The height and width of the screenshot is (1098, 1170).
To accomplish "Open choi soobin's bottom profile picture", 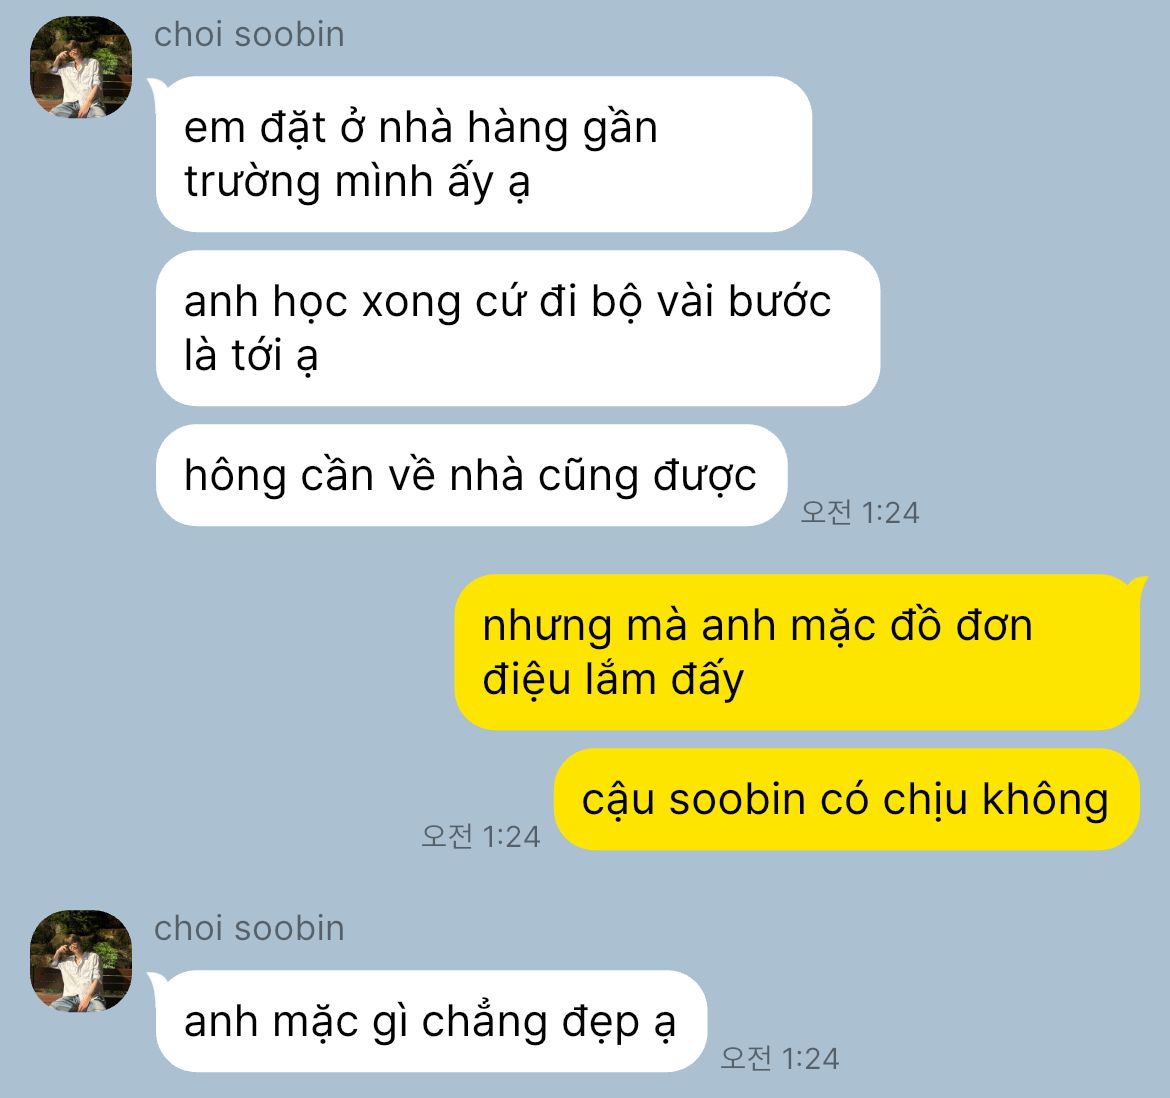I will click(x=81, y=961).
